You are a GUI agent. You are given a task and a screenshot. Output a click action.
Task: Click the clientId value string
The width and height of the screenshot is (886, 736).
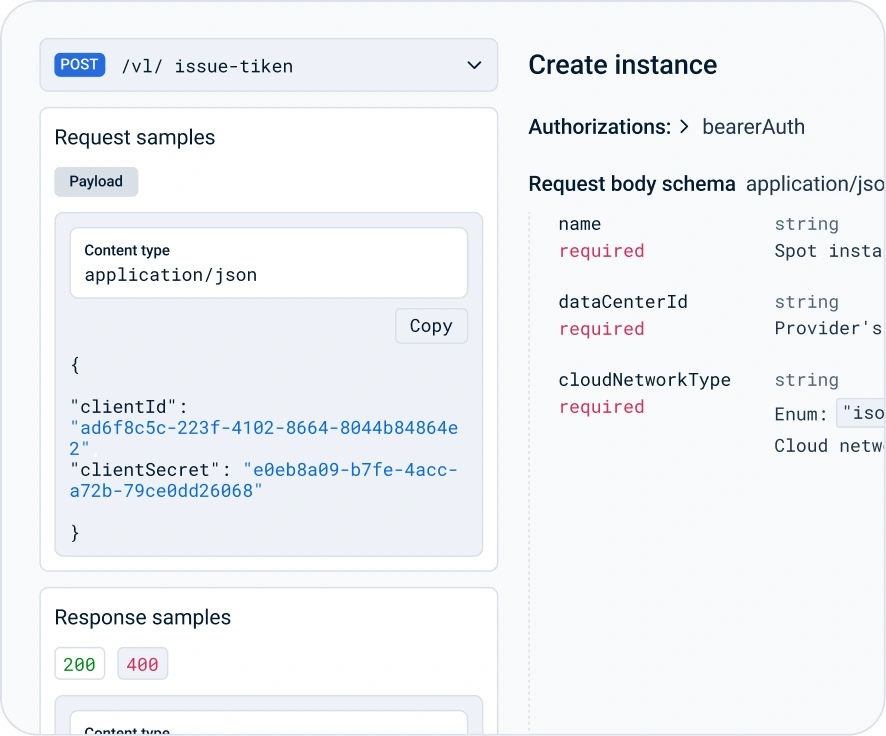point(263,438)
